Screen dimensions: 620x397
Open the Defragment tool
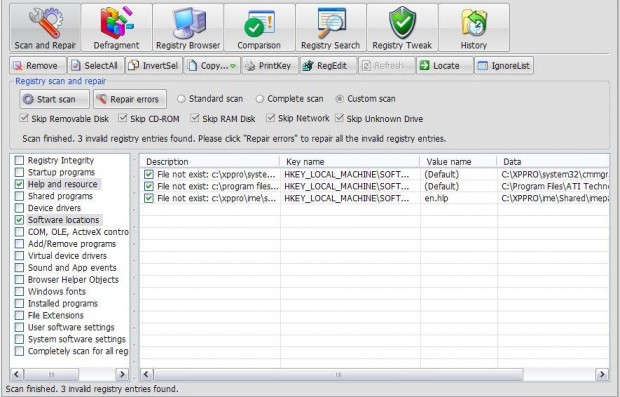[117, 28]
